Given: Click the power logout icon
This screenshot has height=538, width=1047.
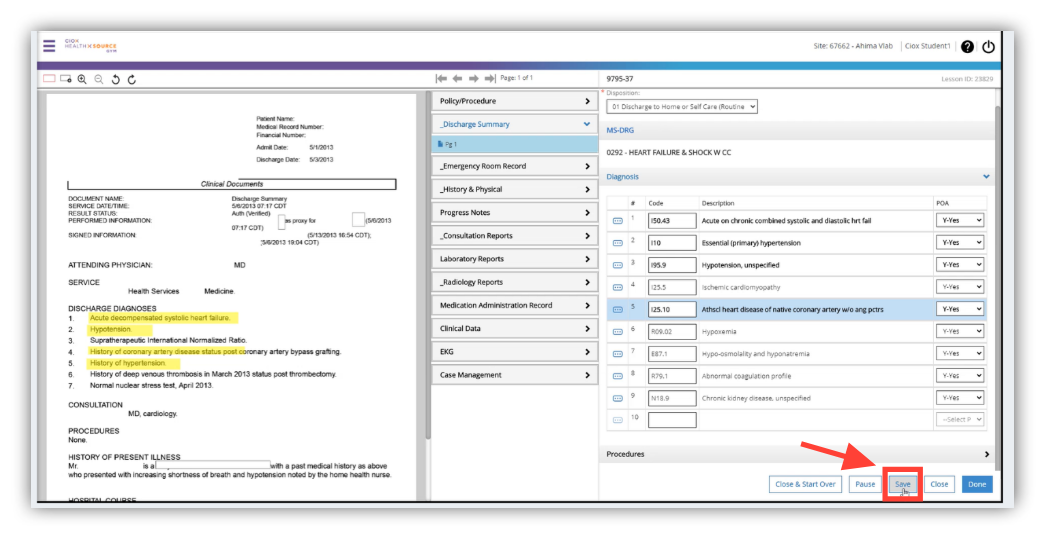Looking at the screenshot, I should [x=989, y=46].
